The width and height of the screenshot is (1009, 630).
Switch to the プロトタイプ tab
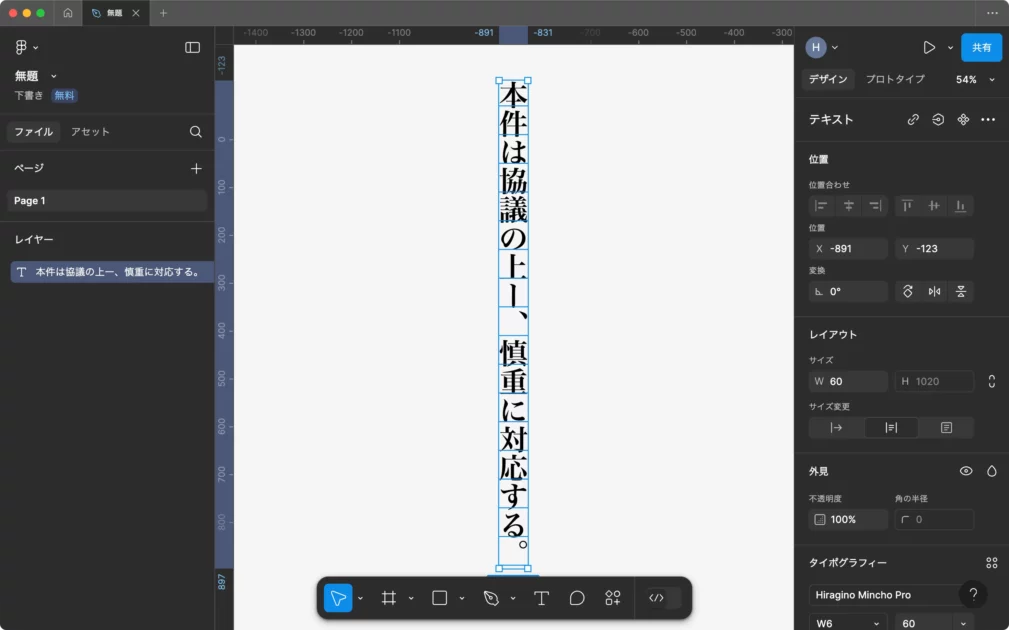point(895,79)
